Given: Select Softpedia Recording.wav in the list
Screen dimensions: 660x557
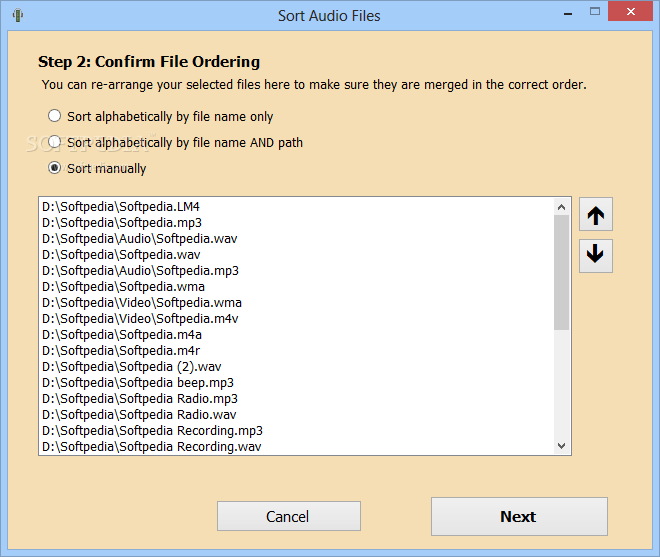Looking at the screenshot, I should coord(297,446).
